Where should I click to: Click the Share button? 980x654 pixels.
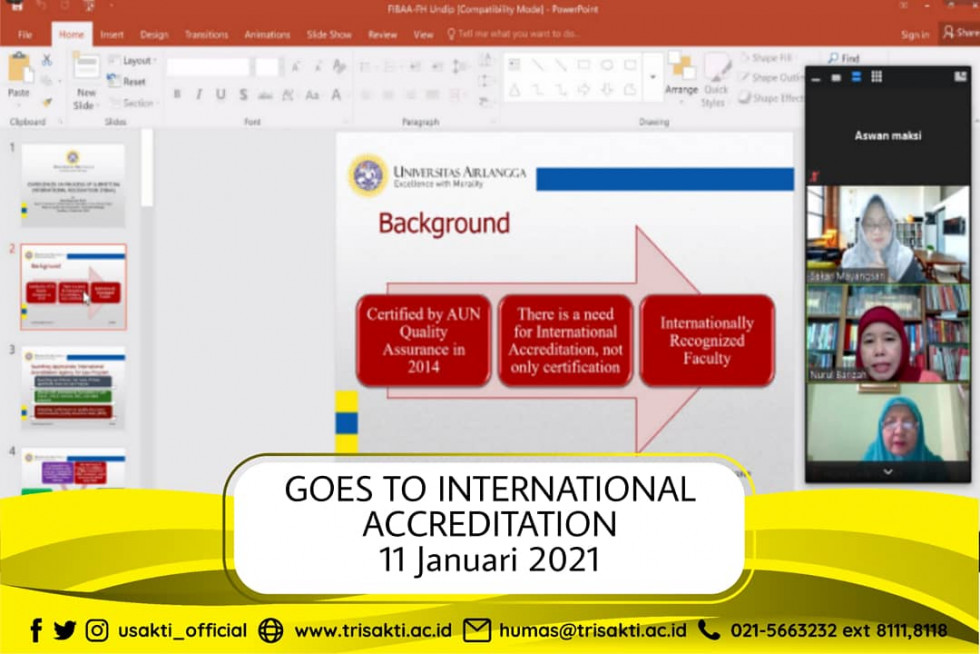(x=961, y=33)
